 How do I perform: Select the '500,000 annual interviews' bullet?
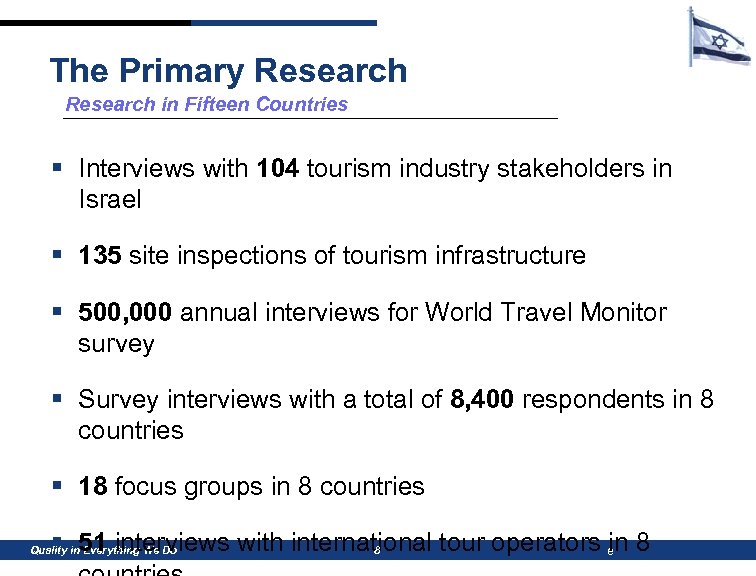tap(372, 327)
